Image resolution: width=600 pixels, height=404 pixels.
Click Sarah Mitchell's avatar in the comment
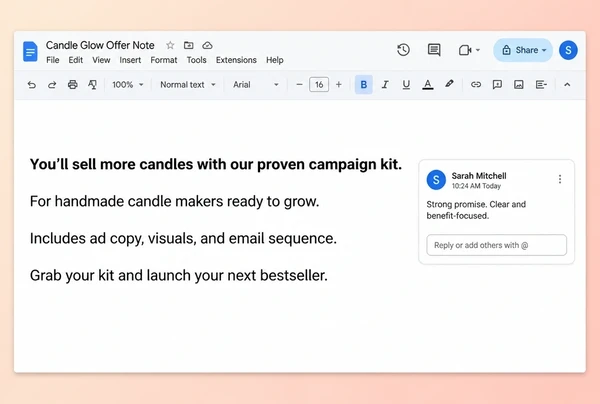pos(436,180)
